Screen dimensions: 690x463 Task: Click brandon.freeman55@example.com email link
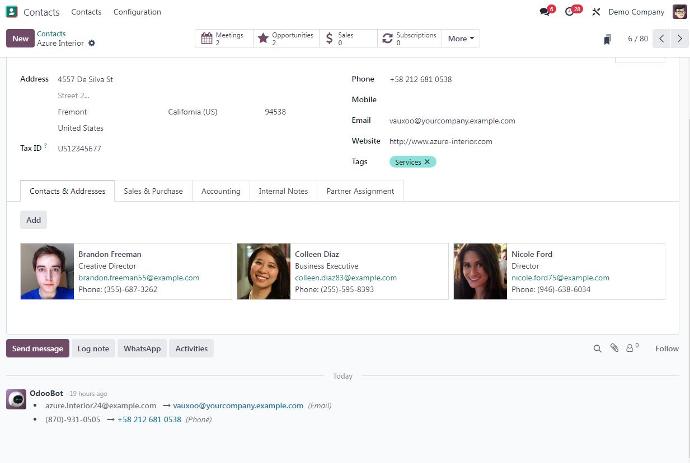click(139, 278)
